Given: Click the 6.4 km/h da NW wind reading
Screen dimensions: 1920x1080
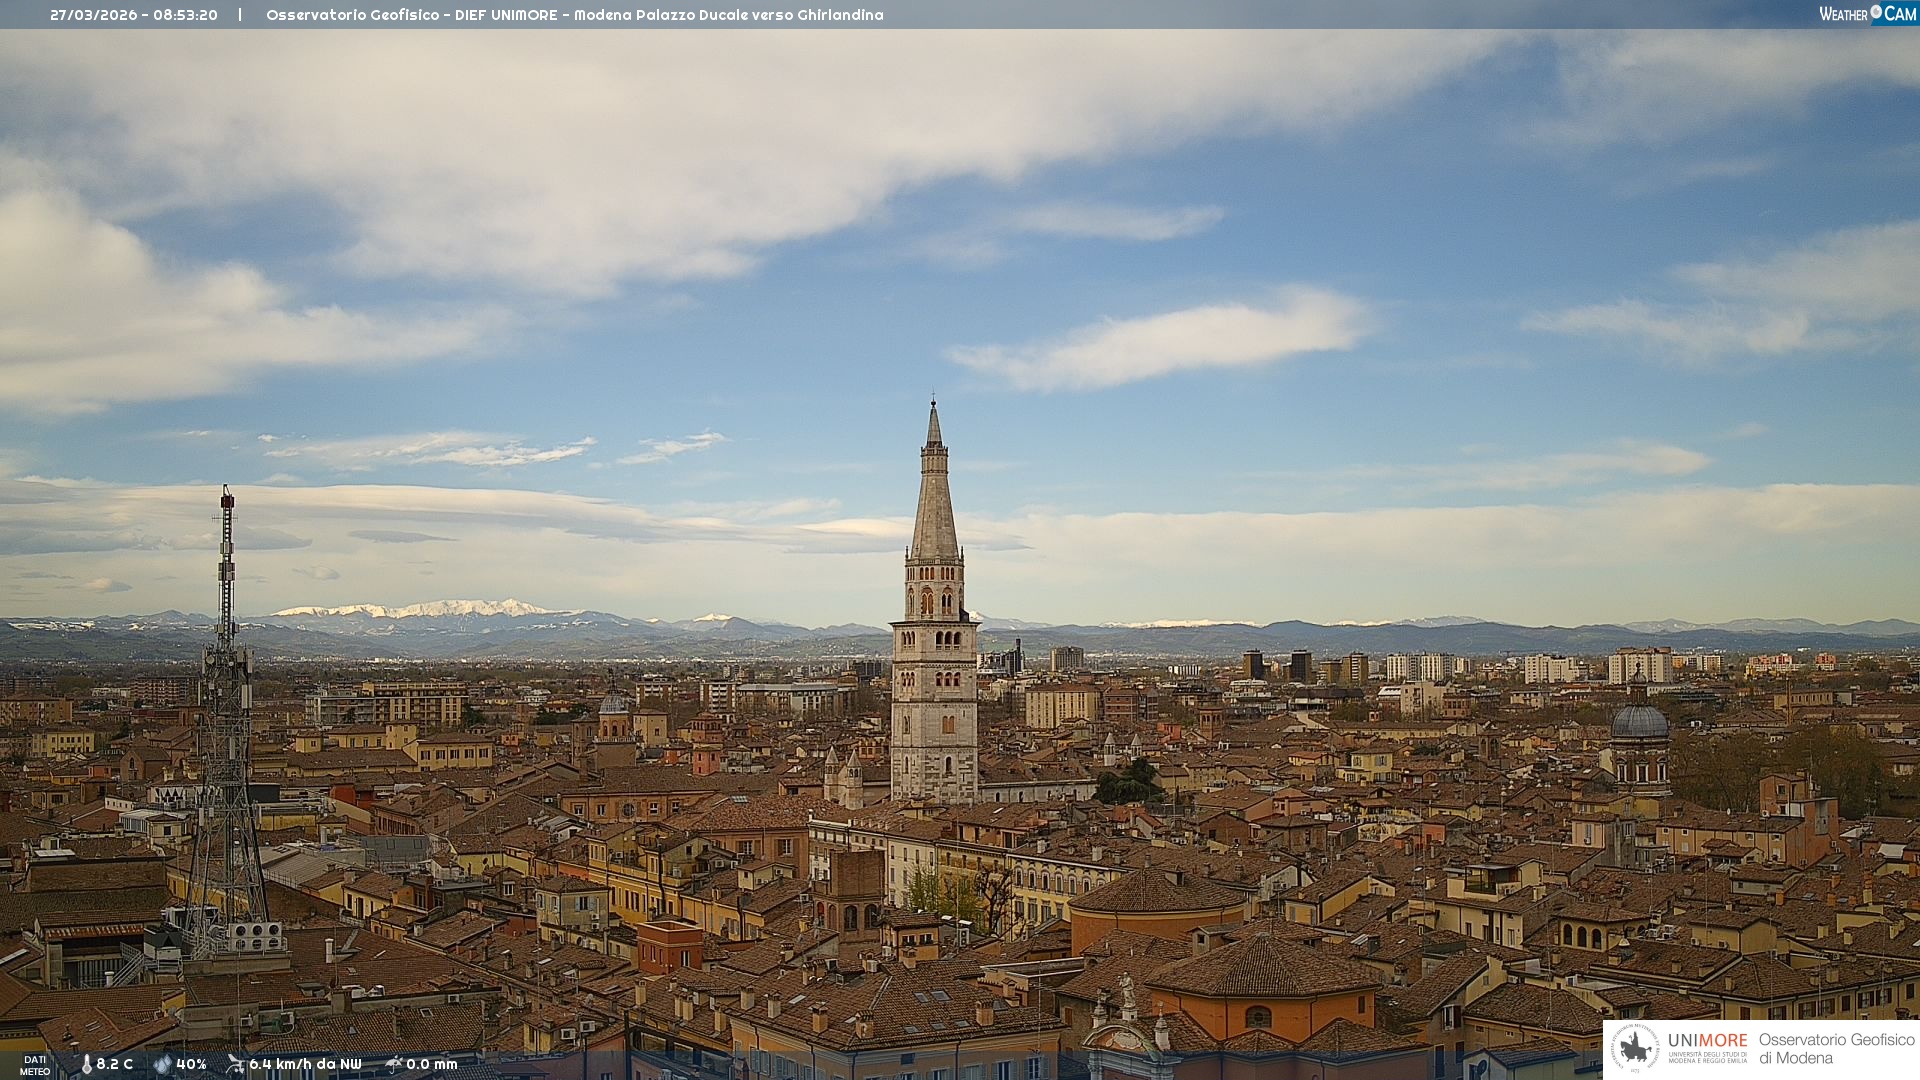Looking at the screenshot, I should pos(305,1064).
